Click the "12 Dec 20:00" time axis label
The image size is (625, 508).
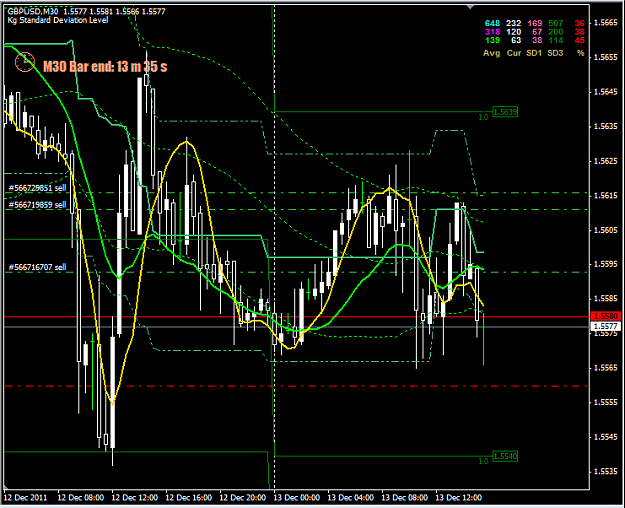pyautogui.click(x=243, y=498)
